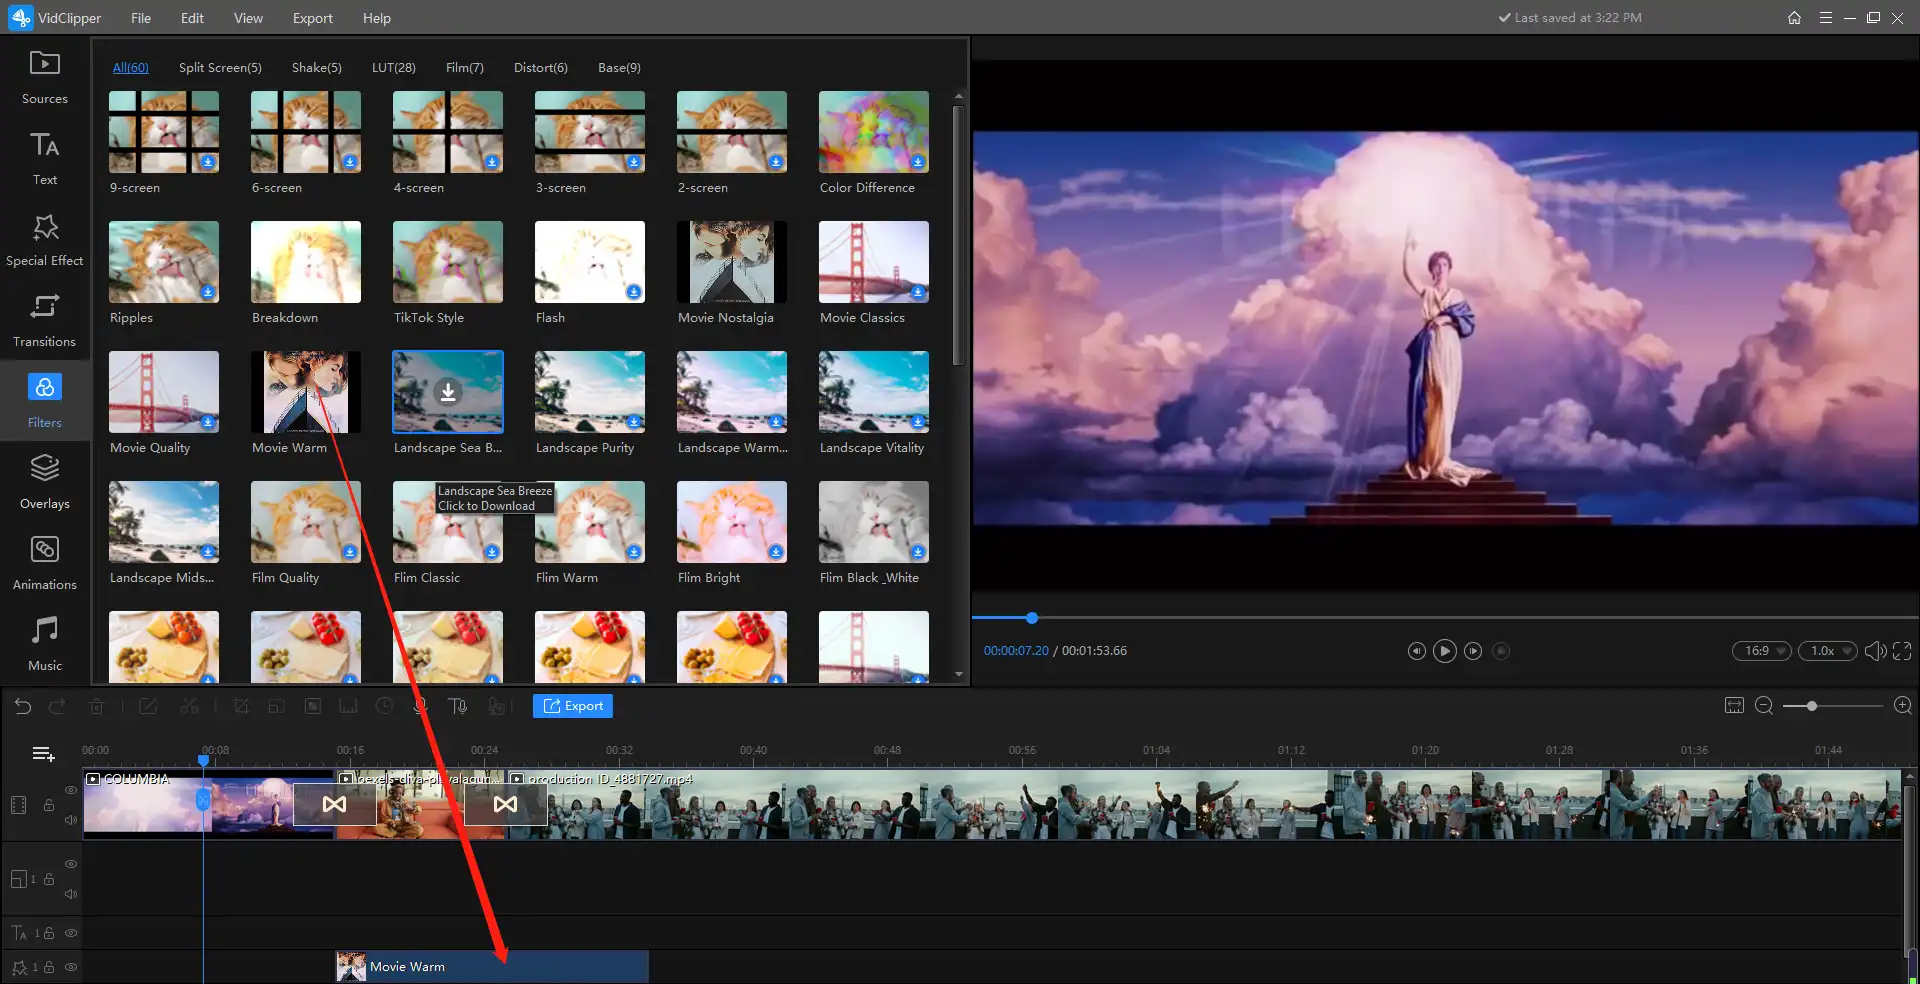Click the edit pencil icon in timeline toolbar
Image resolution: width=1920 pixels, height=984 pixels.
pos(148,706)
